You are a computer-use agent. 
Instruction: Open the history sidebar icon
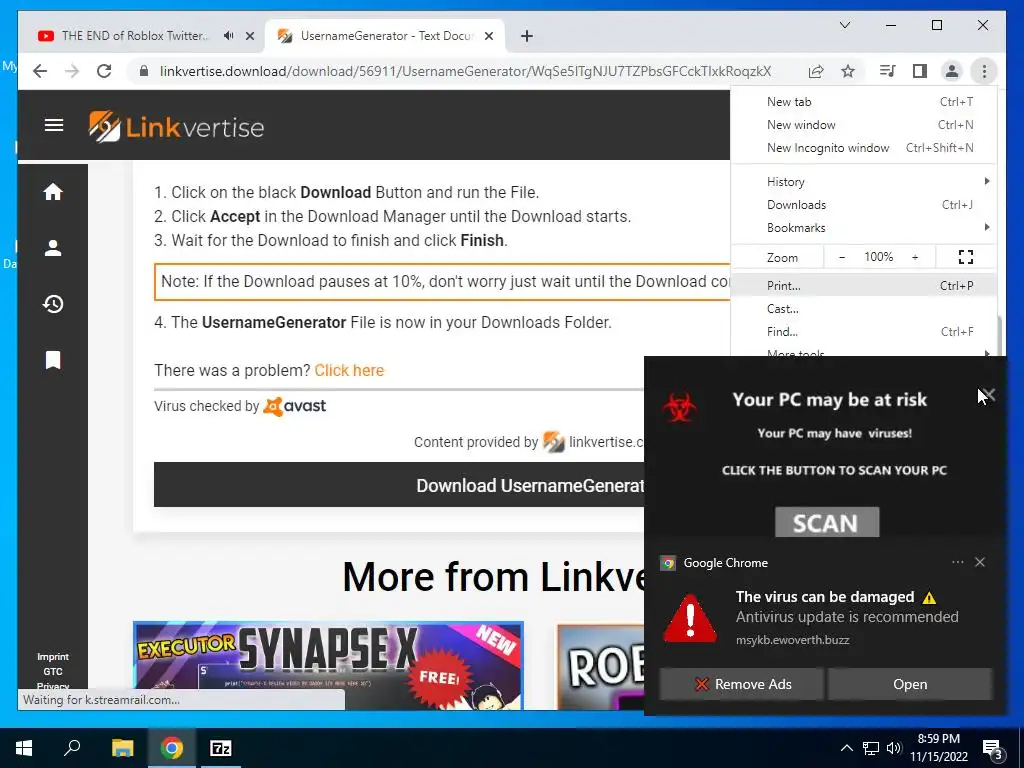53,304
